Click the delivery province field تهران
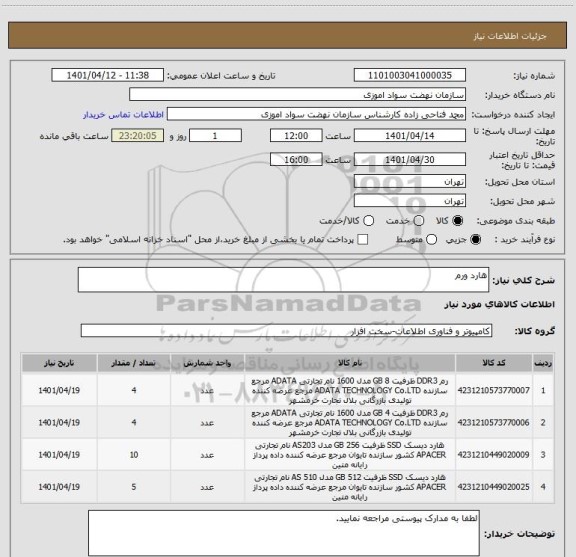 pos(410,182)
